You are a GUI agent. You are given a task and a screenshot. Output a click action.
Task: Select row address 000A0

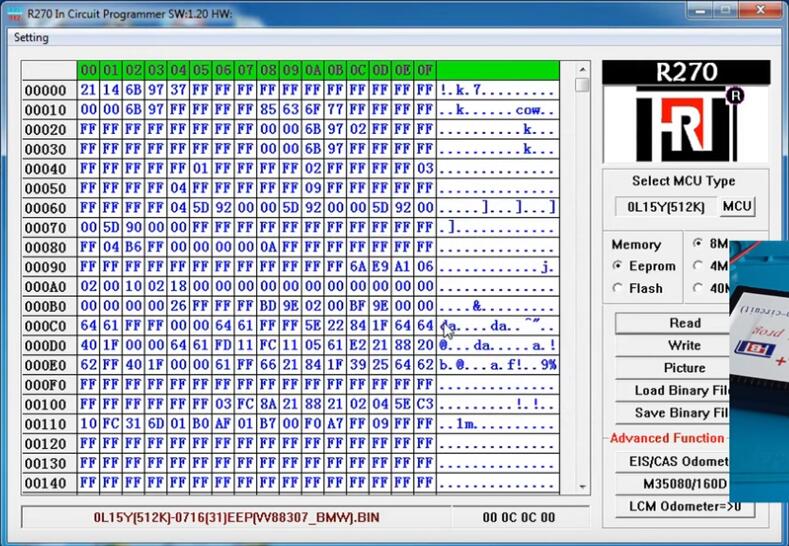(x=49, y=287)
